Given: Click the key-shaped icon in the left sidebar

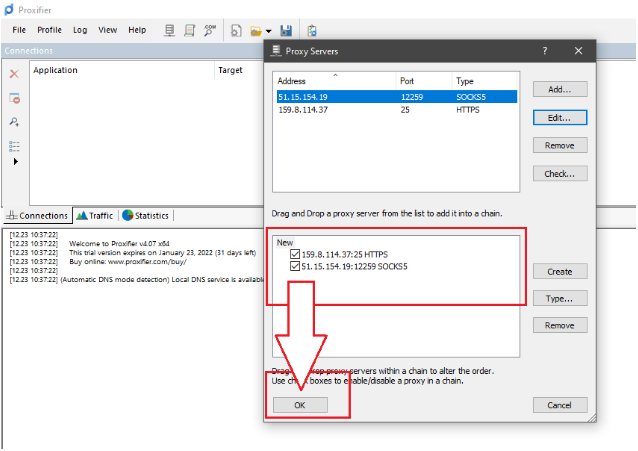Looking at the screenshot, I should point(14,122).
